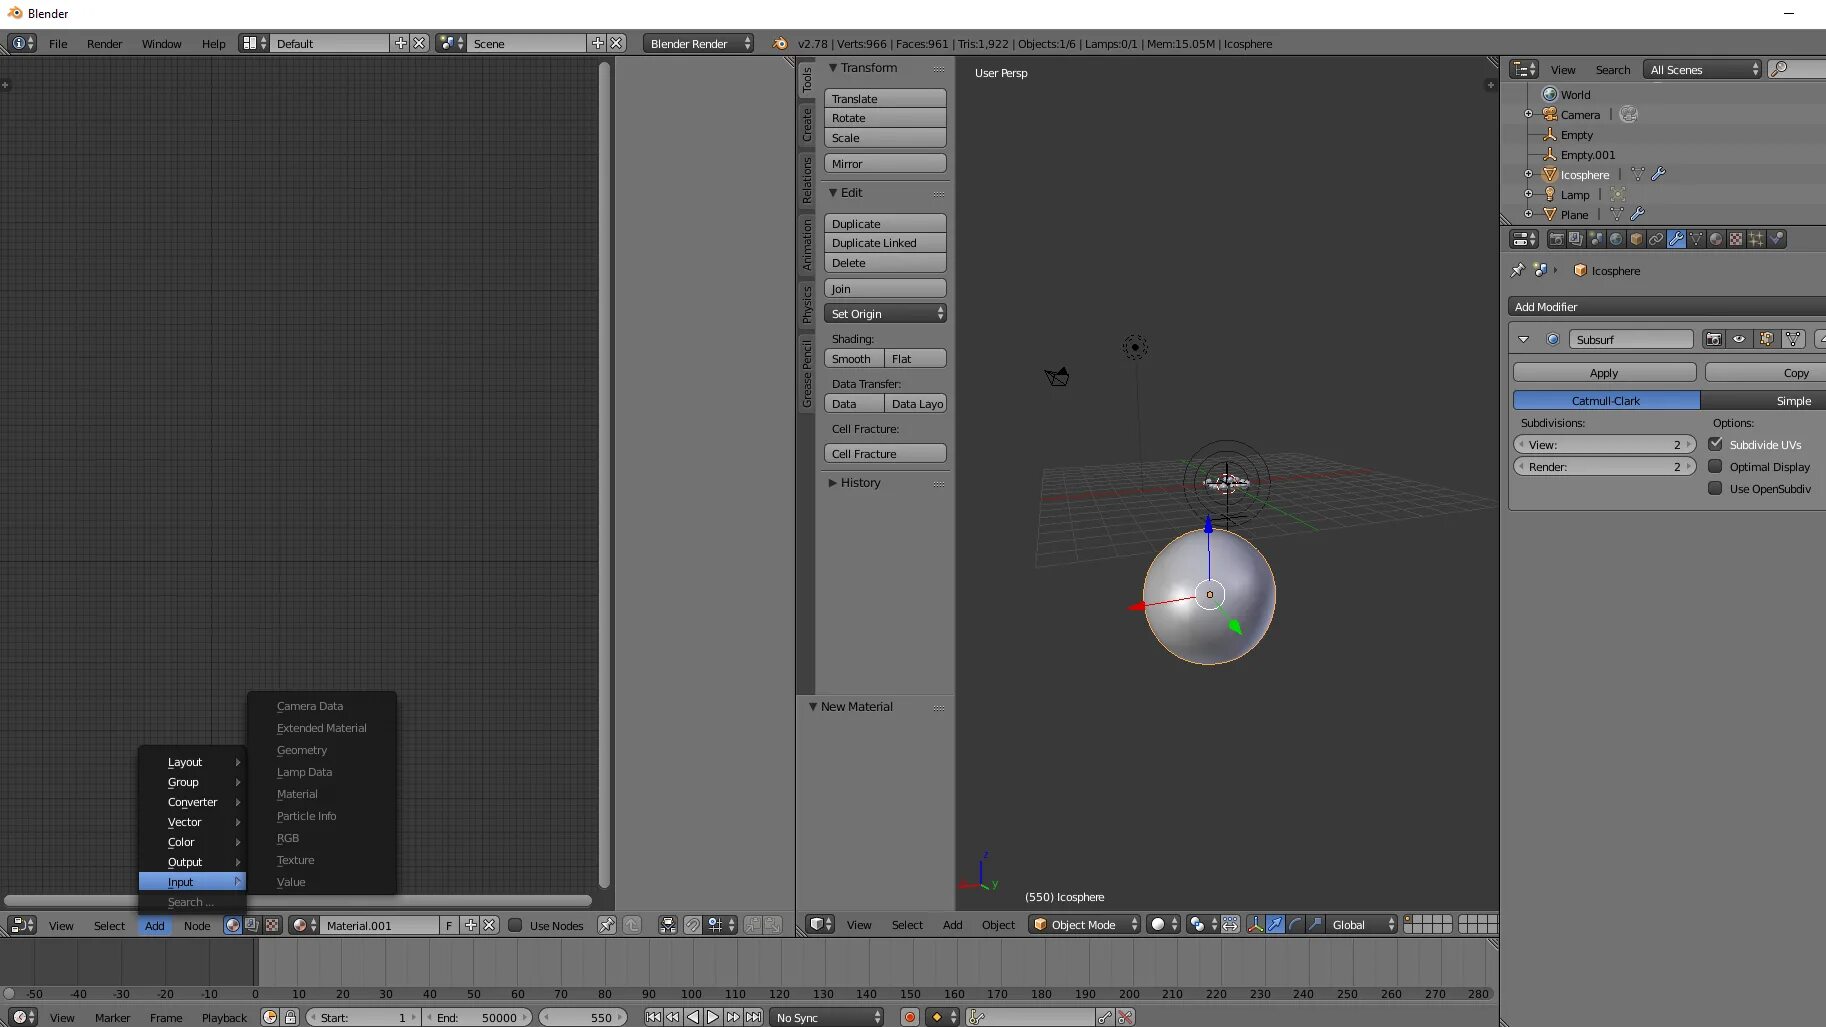Uncheck Subdivide UVs option
Image resolution: width=1826 pixels, height=1027 pixels.
coord(1715,444)
